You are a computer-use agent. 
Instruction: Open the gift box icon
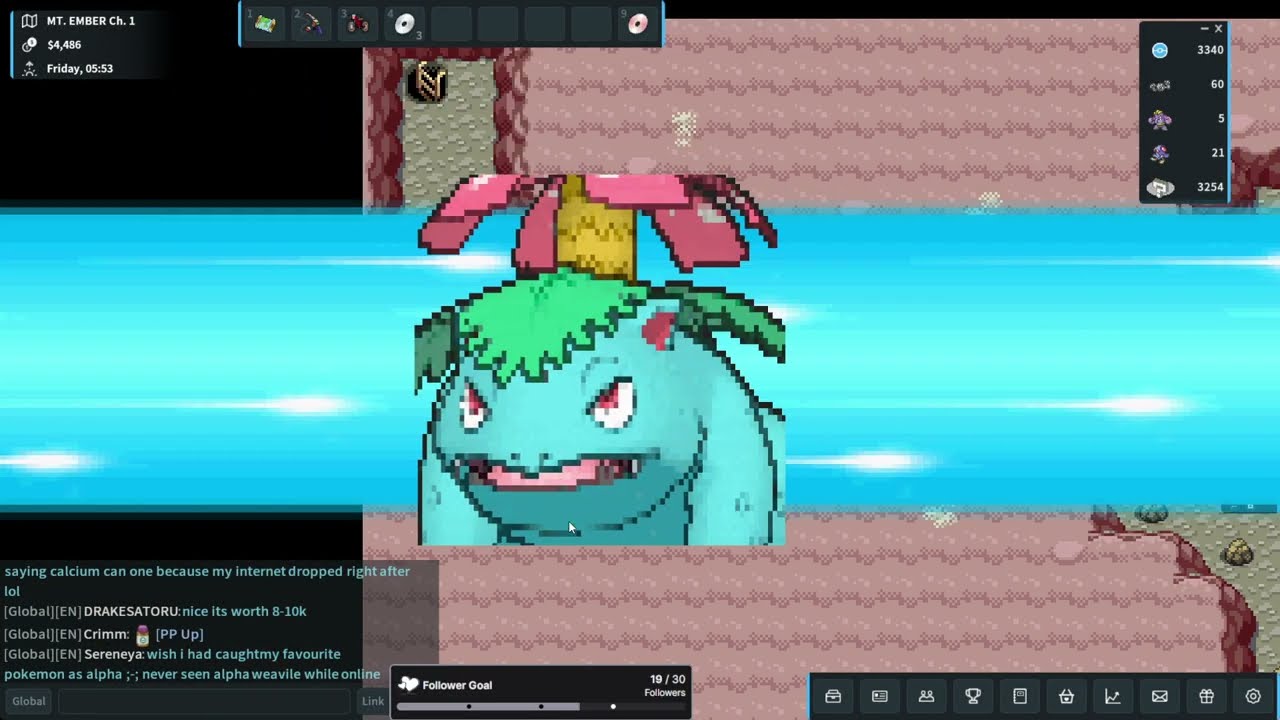pos(1206,696)
